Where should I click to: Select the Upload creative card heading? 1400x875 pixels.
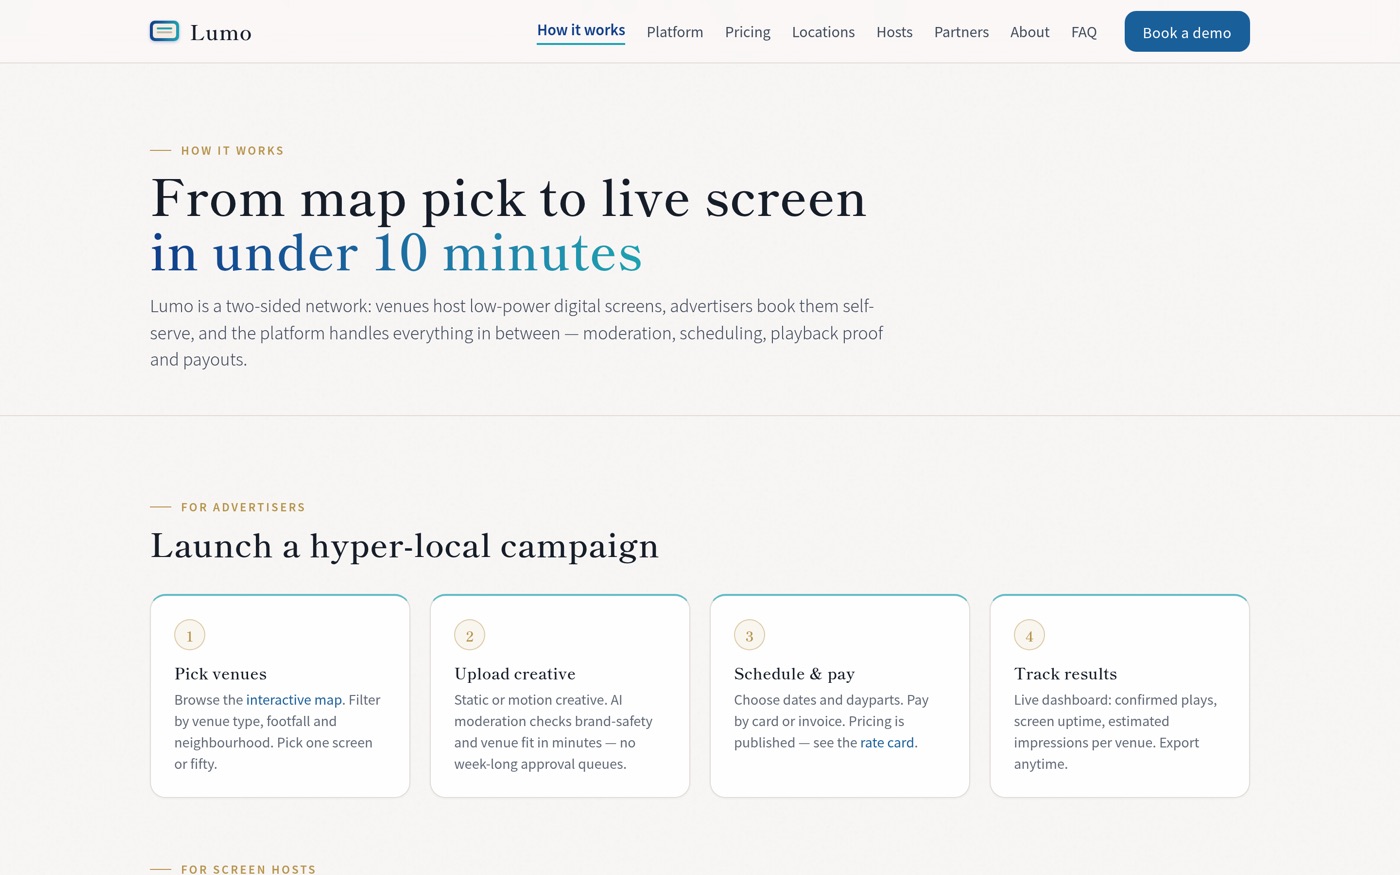515,674
